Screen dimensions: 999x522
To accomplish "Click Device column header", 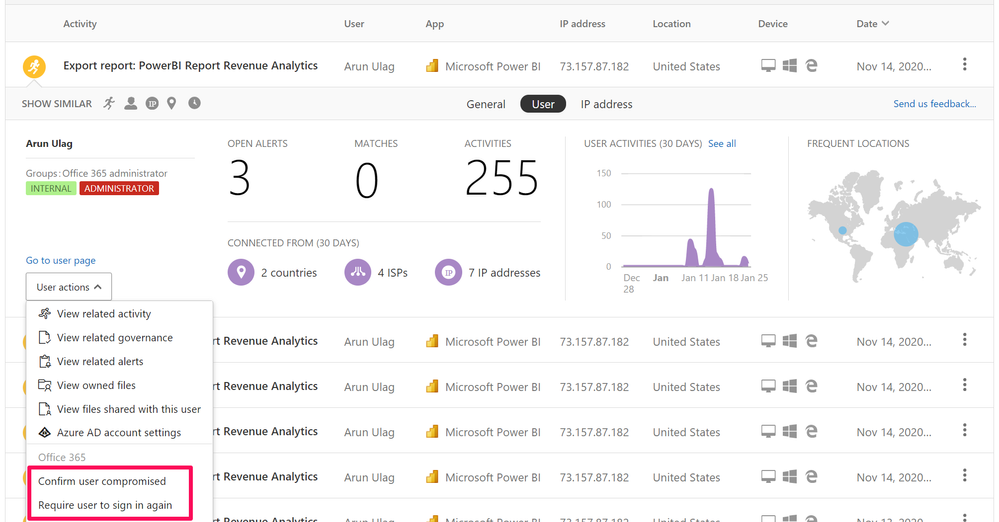I will (x=773, y=24).
